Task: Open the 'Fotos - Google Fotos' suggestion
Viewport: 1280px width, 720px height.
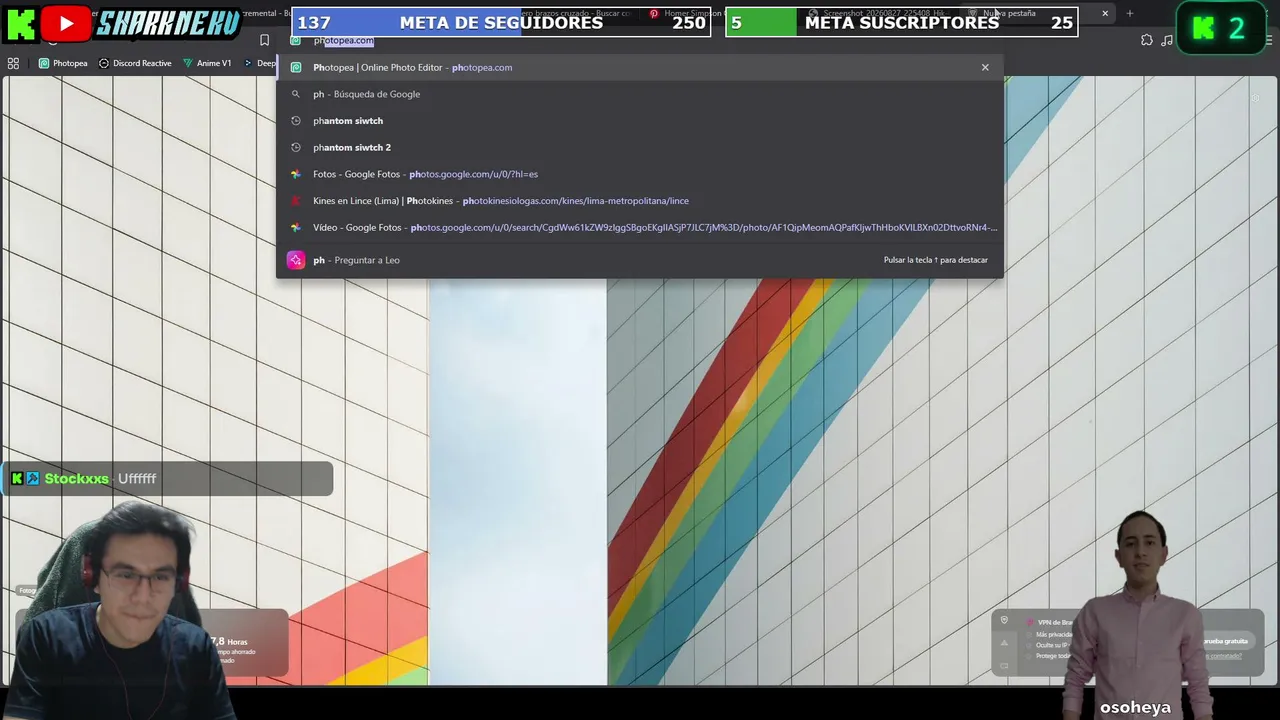Action: 640,174
